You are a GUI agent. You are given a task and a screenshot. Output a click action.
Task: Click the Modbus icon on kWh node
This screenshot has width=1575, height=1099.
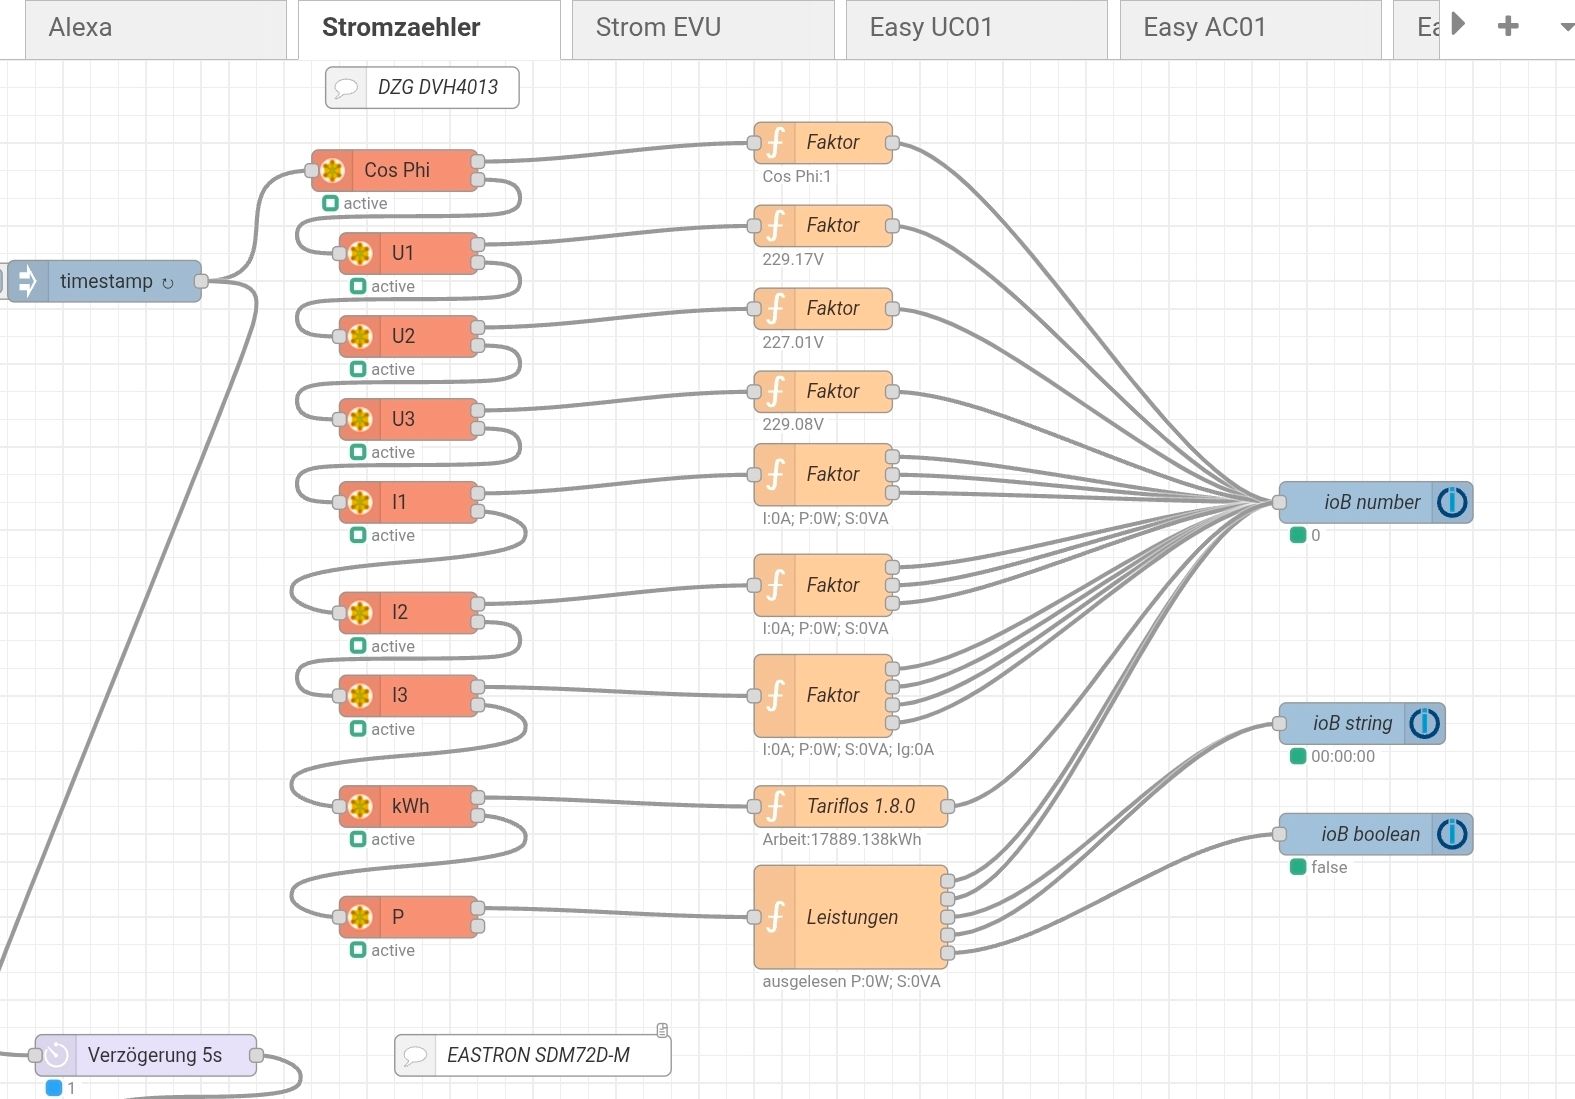coord(361,806)
